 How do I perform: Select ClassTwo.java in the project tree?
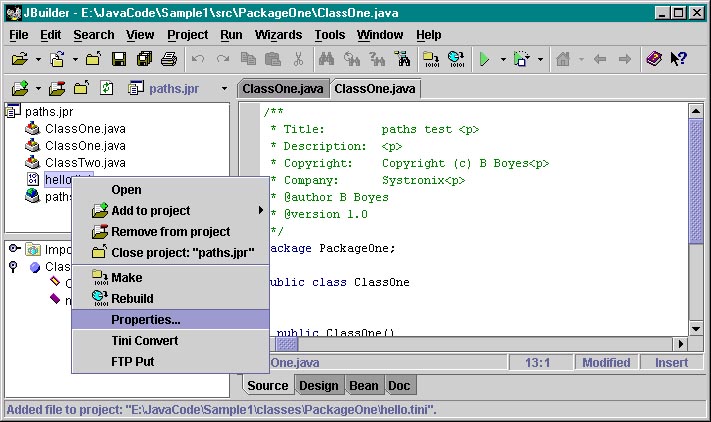tap(85, 163)
